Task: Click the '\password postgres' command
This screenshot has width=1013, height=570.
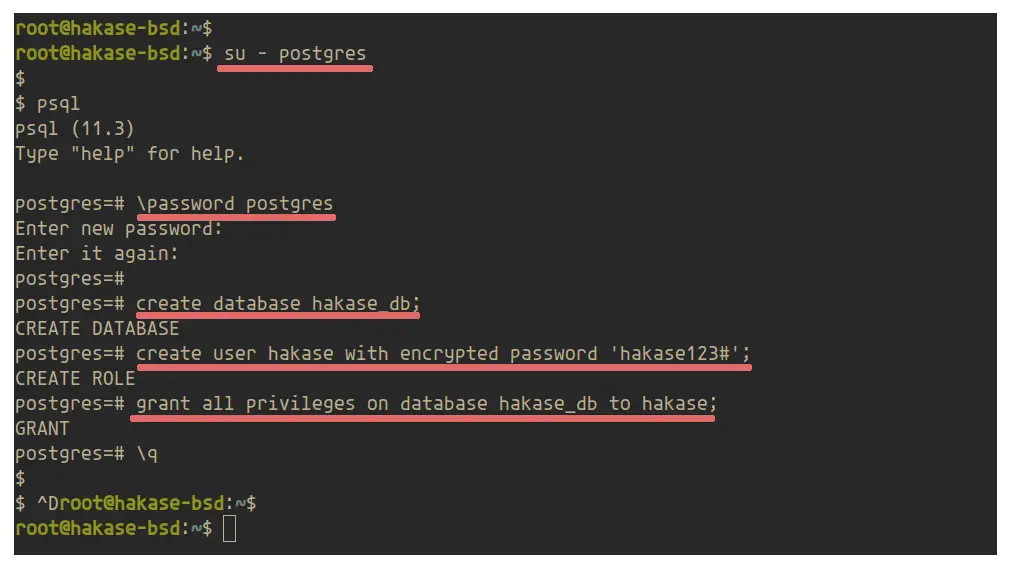Action: coord(235,204)
